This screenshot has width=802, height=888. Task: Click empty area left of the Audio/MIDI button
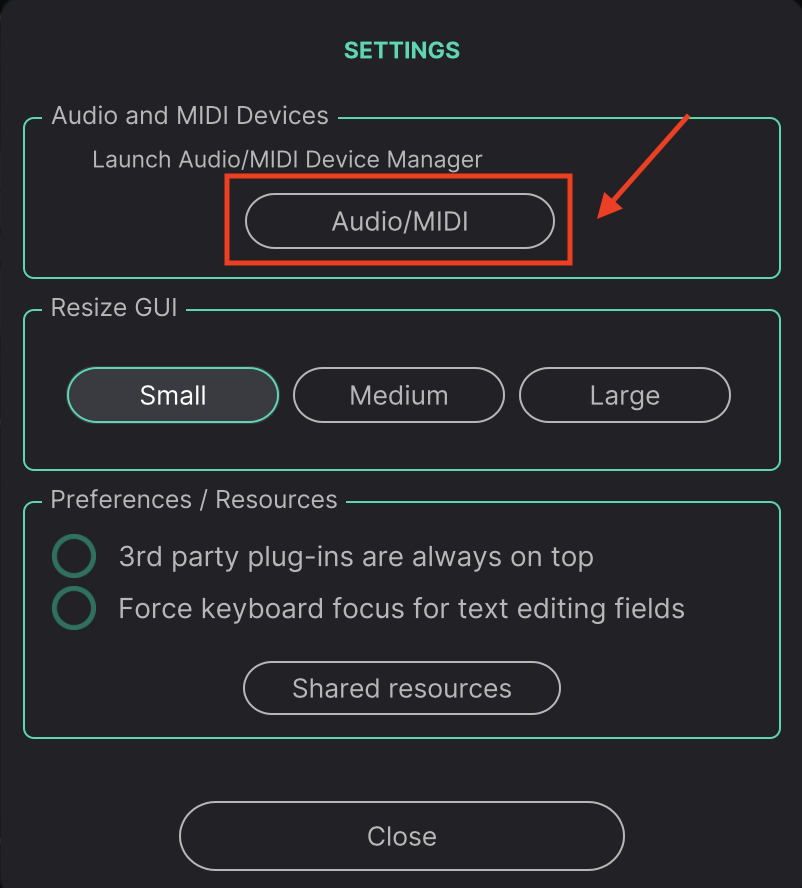(x=125, y=221)
